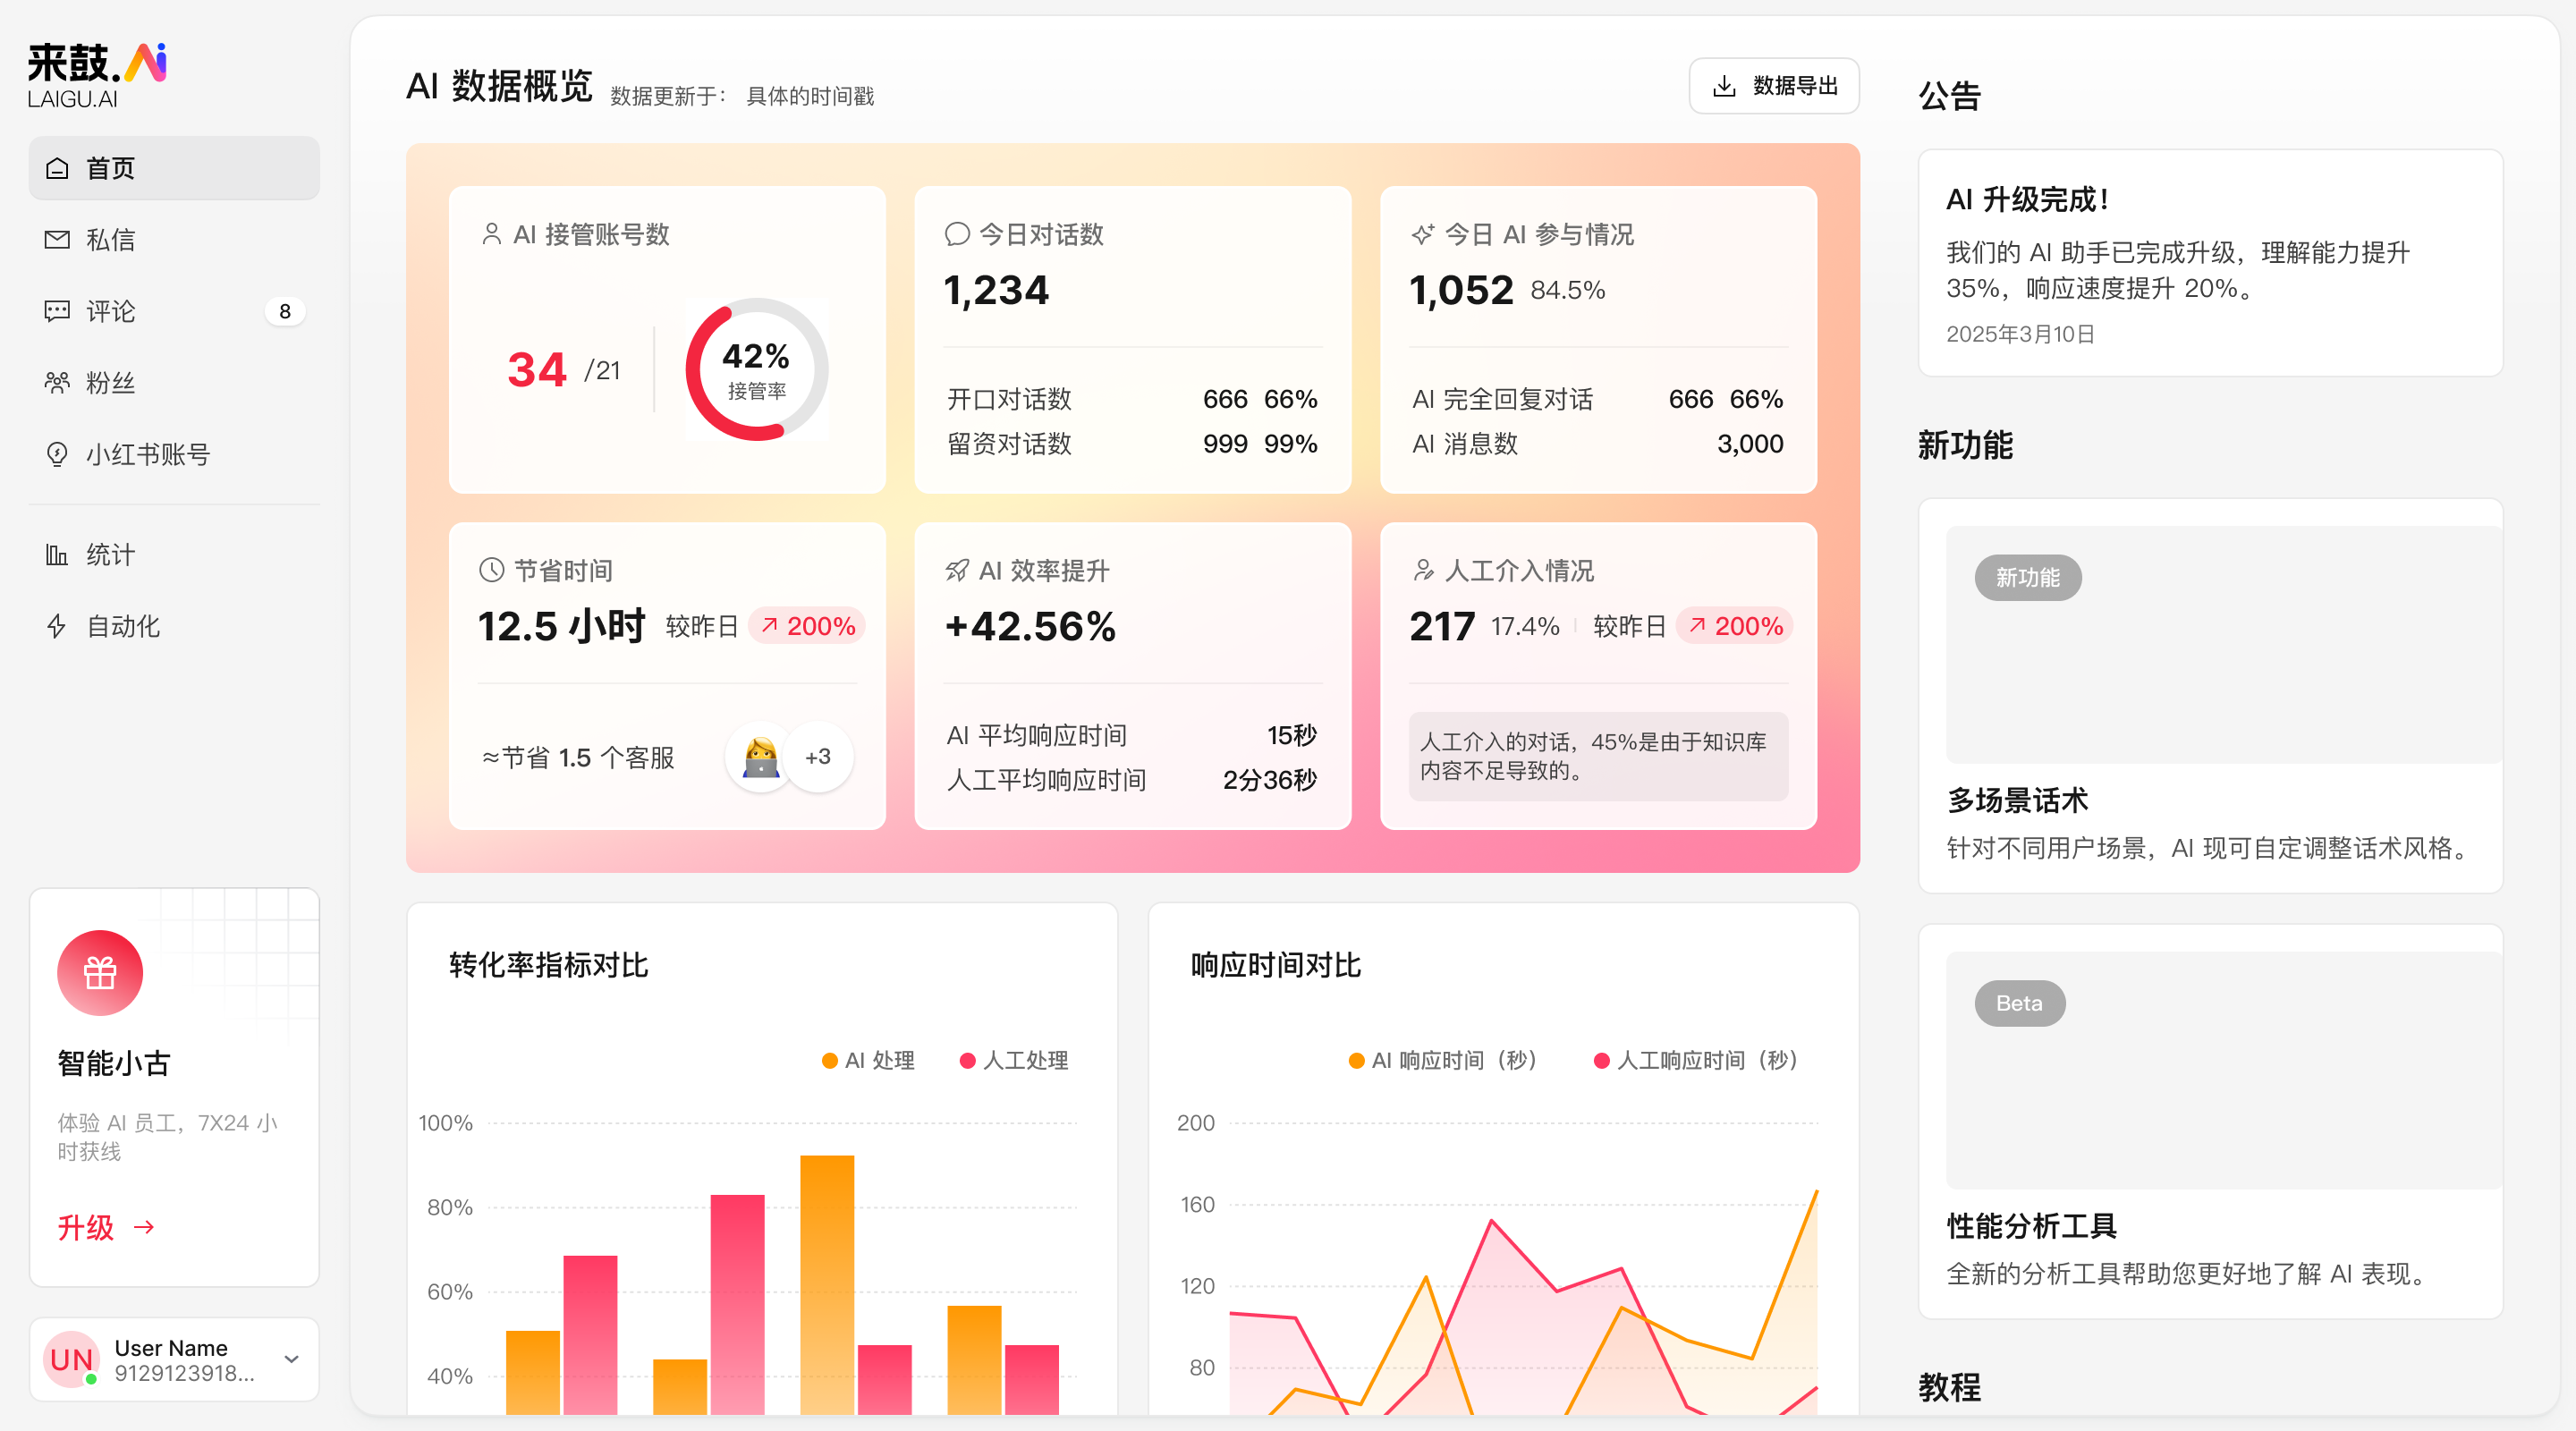The height and width of the screenshot is (1431, 2576).
Task: Expand the +3 customer service avatars
Action: [818, 757]
